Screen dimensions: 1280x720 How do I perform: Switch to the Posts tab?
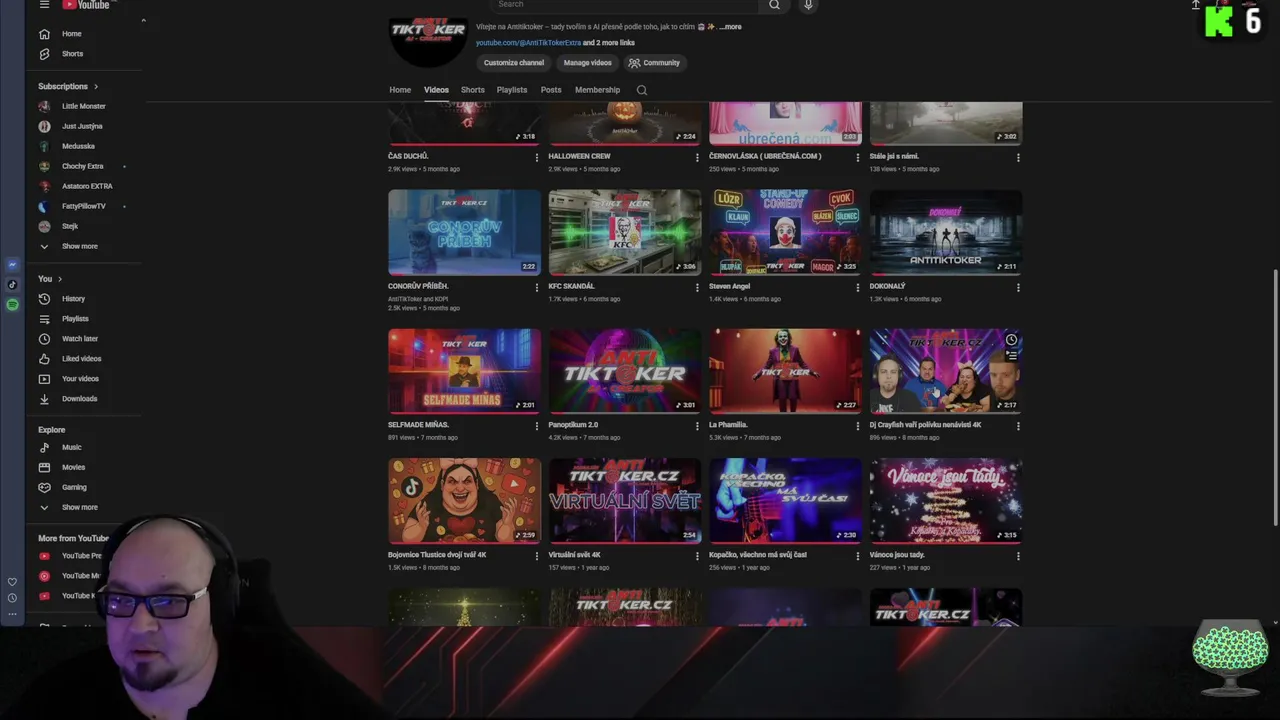551,90
